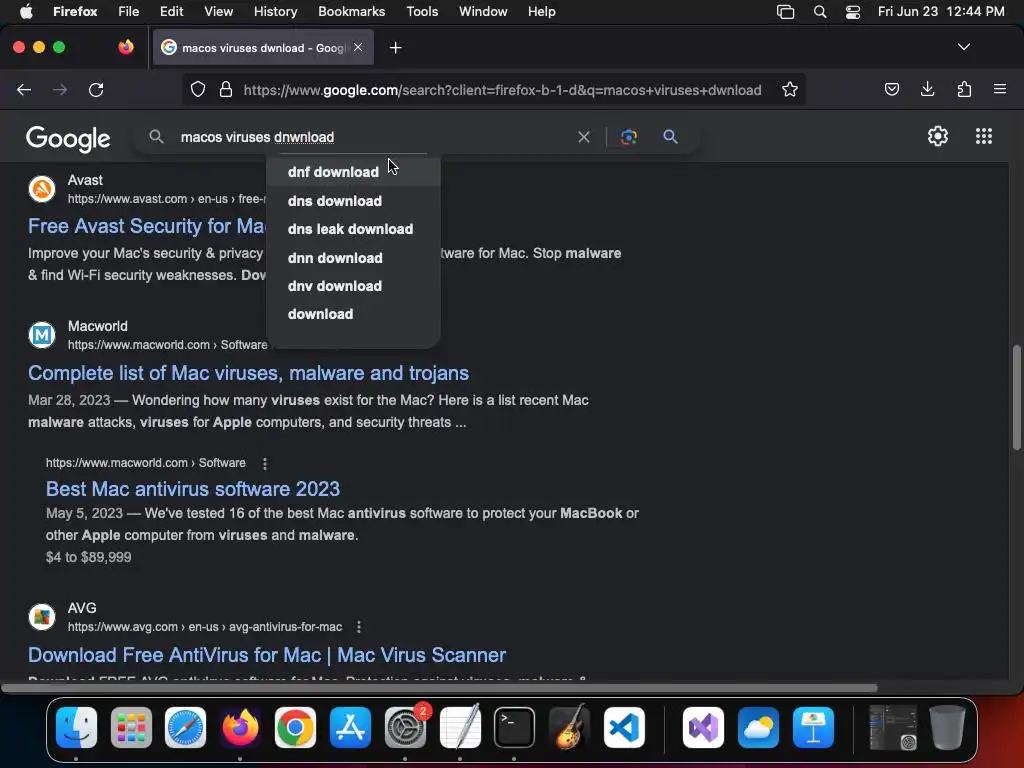
Task: Open Spotlight search in menu bar
Action: (820, 12)
